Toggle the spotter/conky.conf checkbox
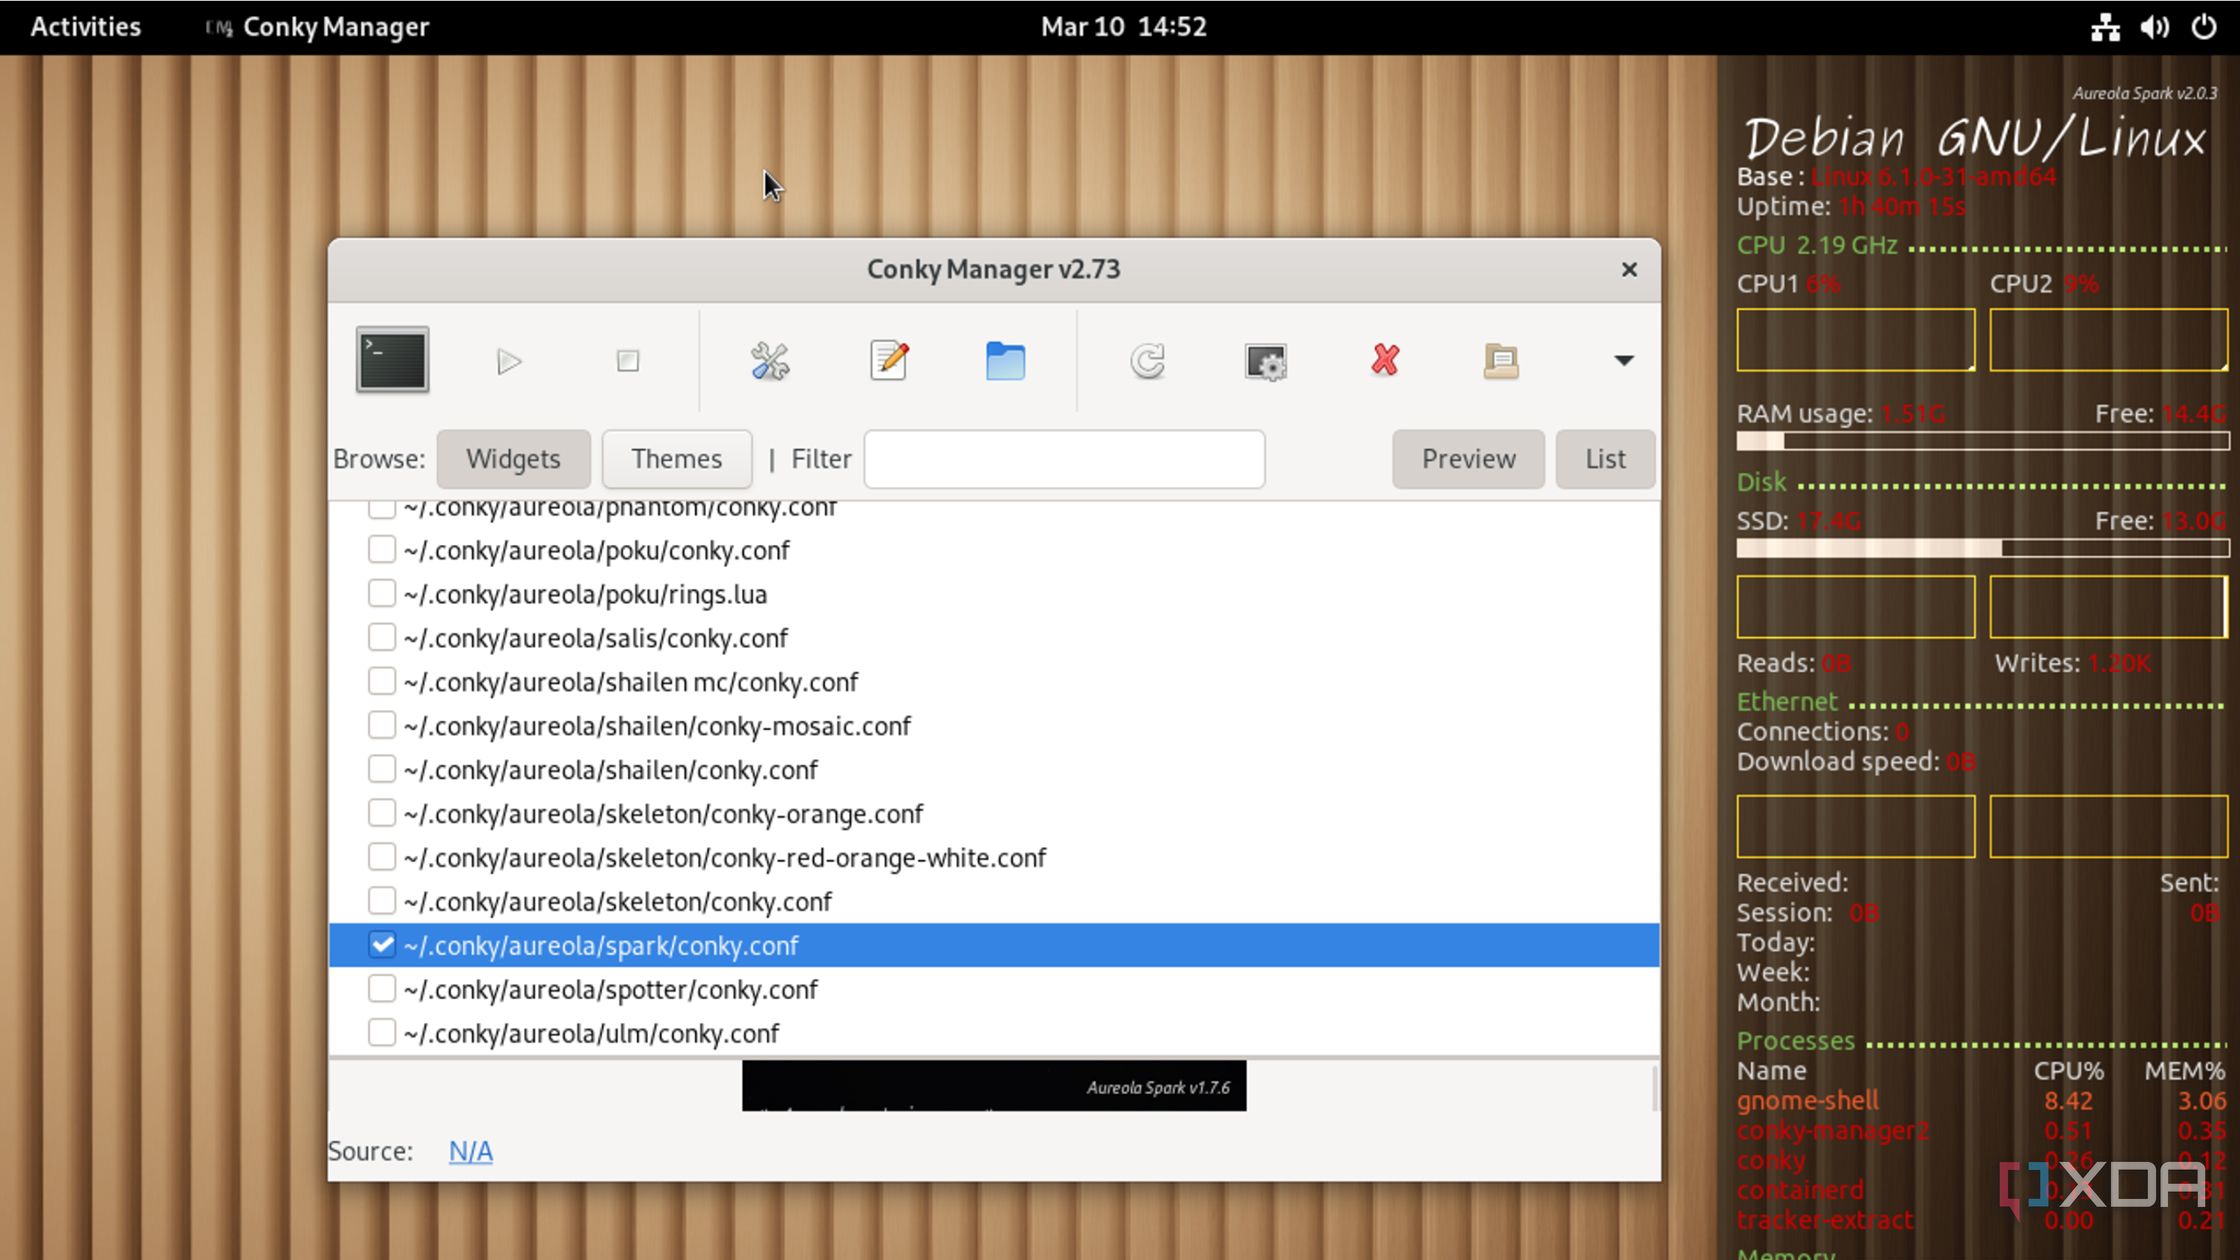The height and width of the screenshot is (1260, 2240). click(x=381, y=989)
